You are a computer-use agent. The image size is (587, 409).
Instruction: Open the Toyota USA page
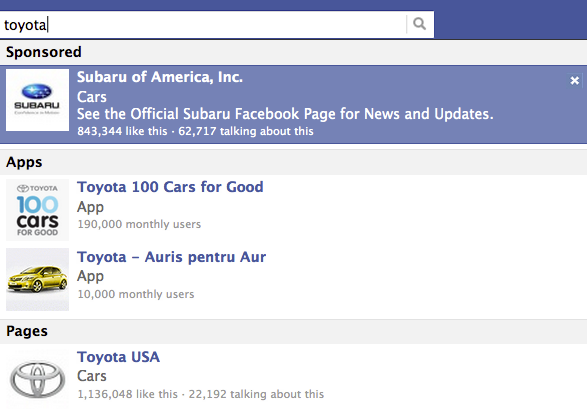click(118, 357)
